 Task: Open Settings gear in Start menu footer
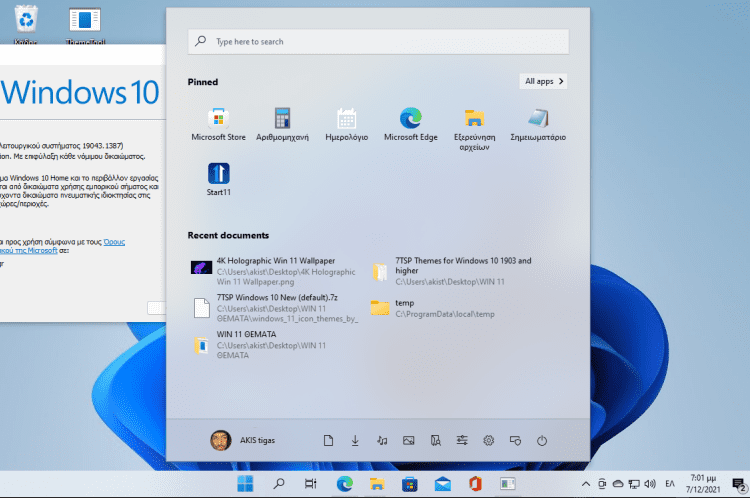488,441
